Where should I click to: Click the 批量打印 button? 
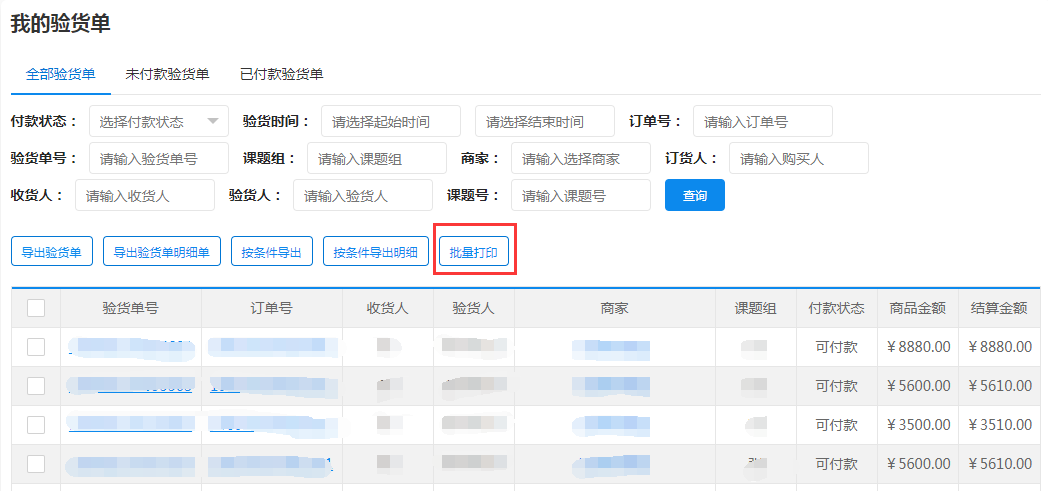(x=474, y=252)
